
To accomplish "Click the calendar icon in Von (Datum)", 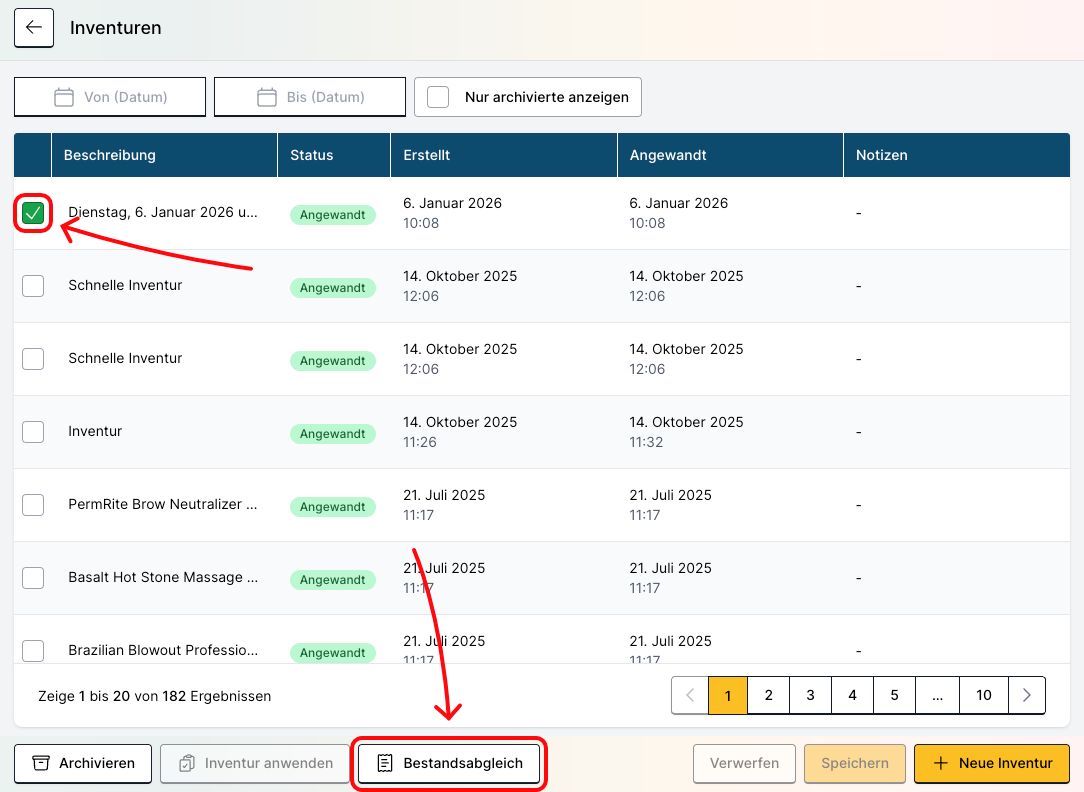I will (65, 97).
